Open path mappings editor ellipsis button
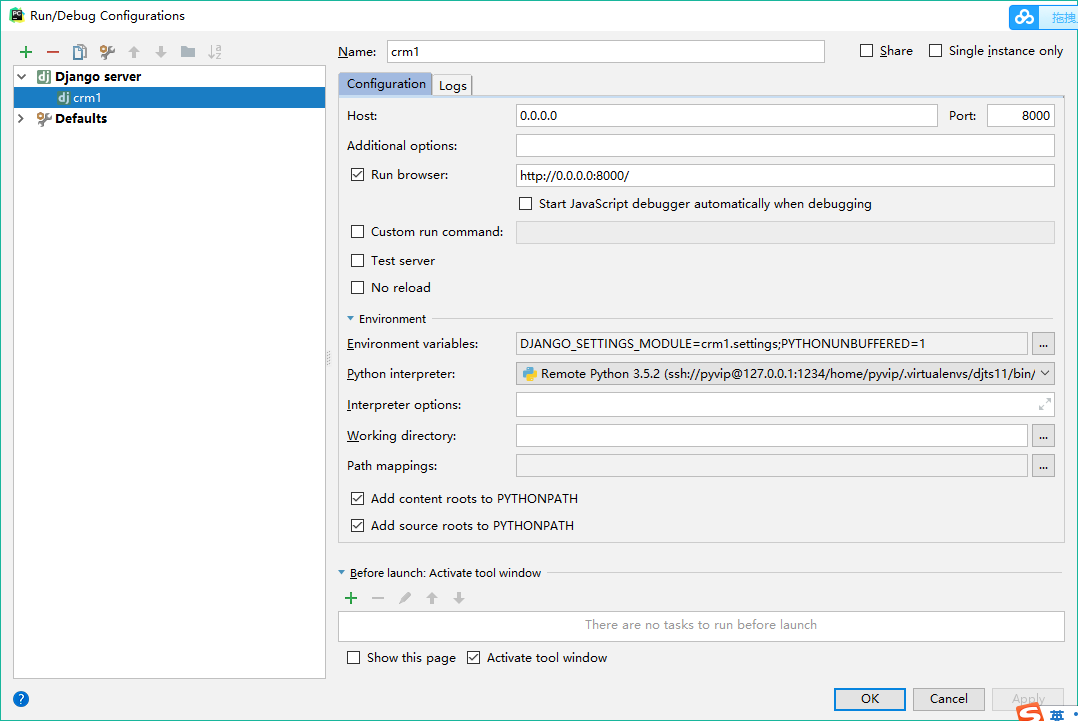 1043,466
